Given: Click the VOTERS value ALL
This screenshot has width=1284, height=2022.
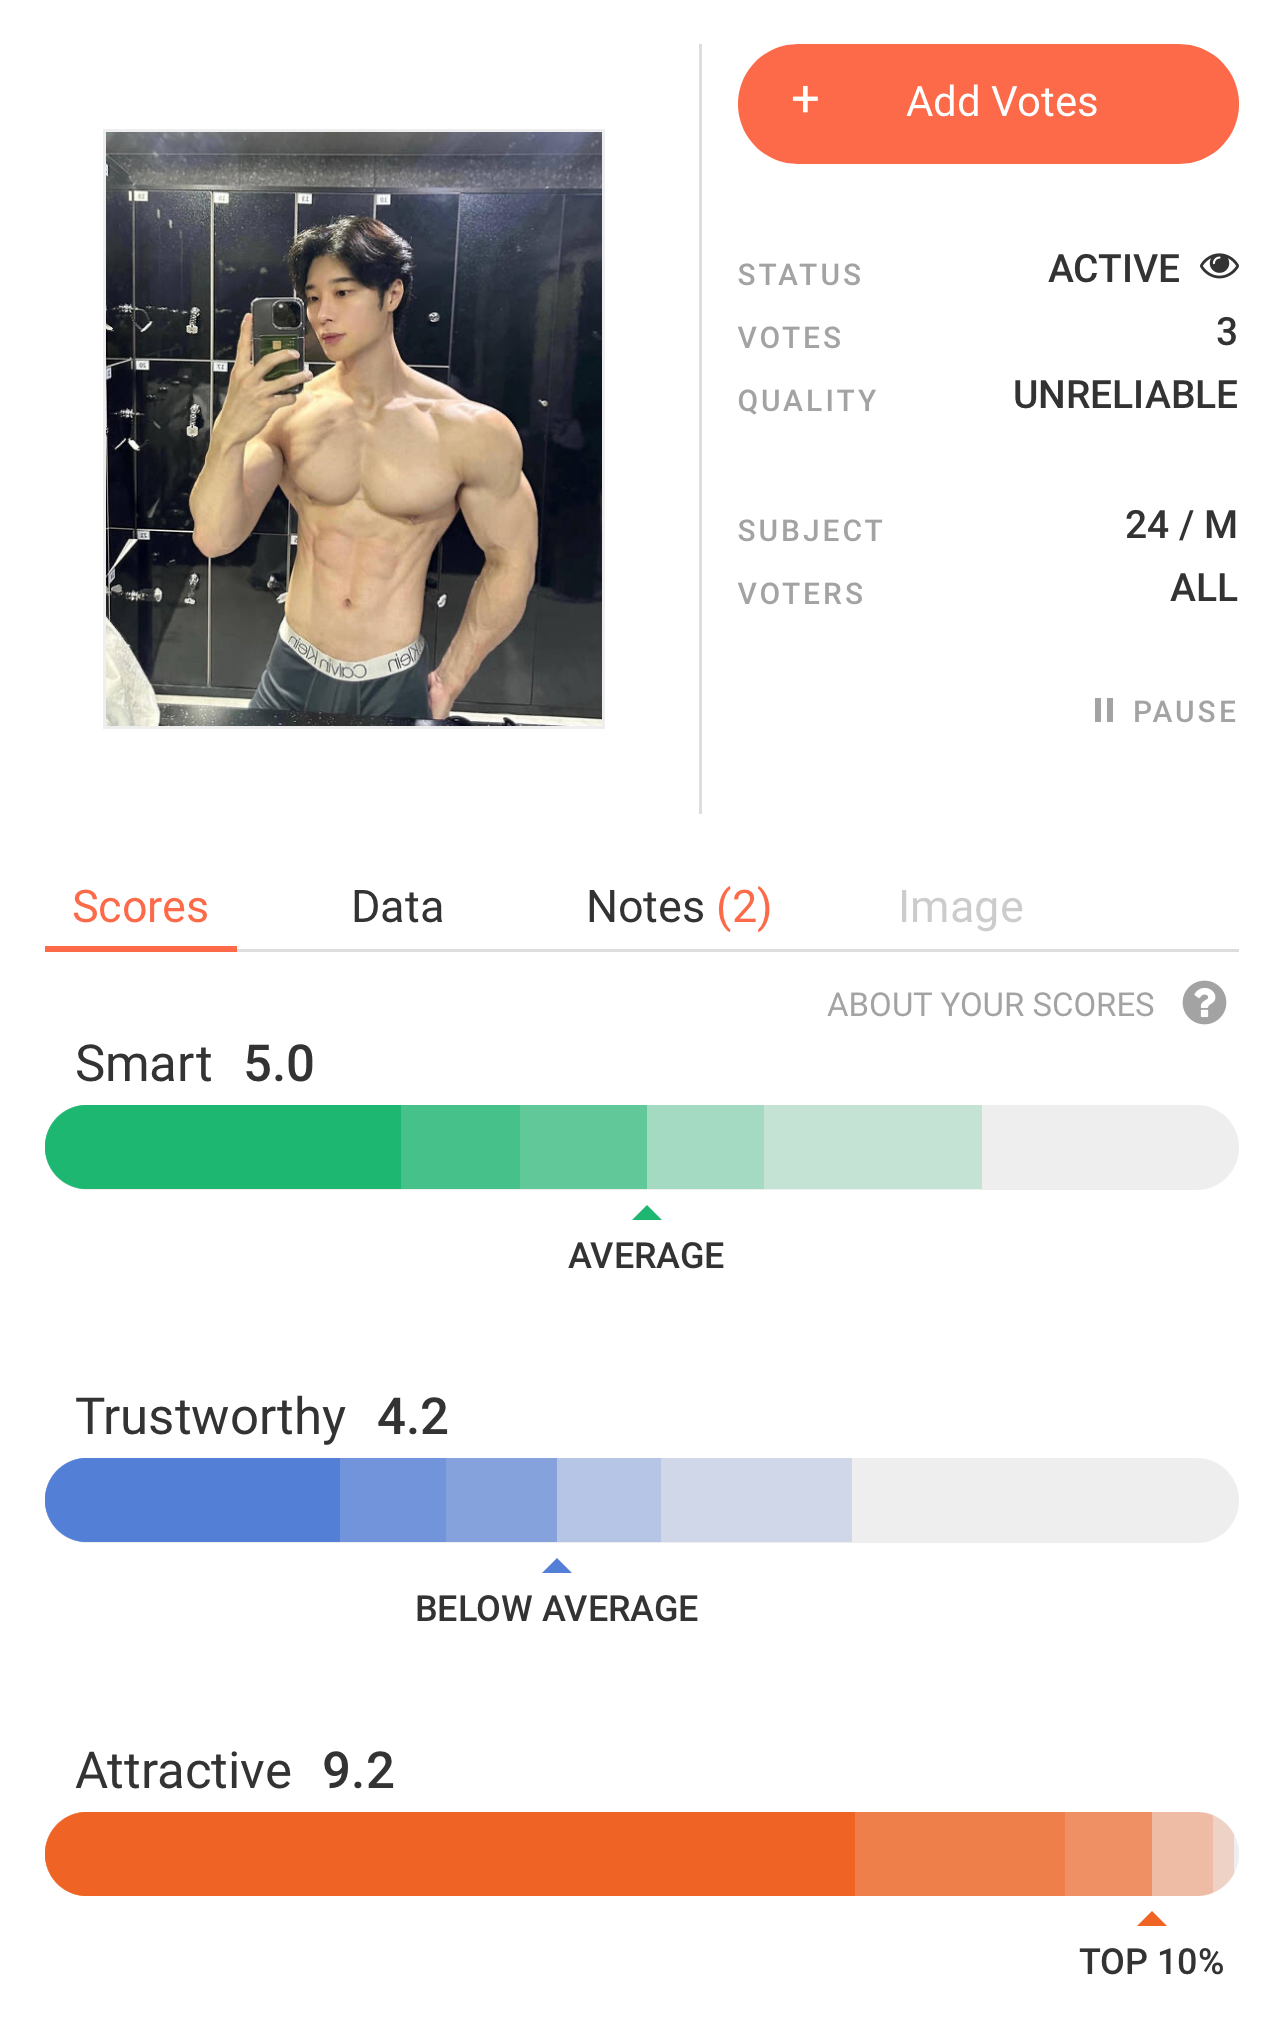Looking at the screenshot, I should pos(1203,588).
